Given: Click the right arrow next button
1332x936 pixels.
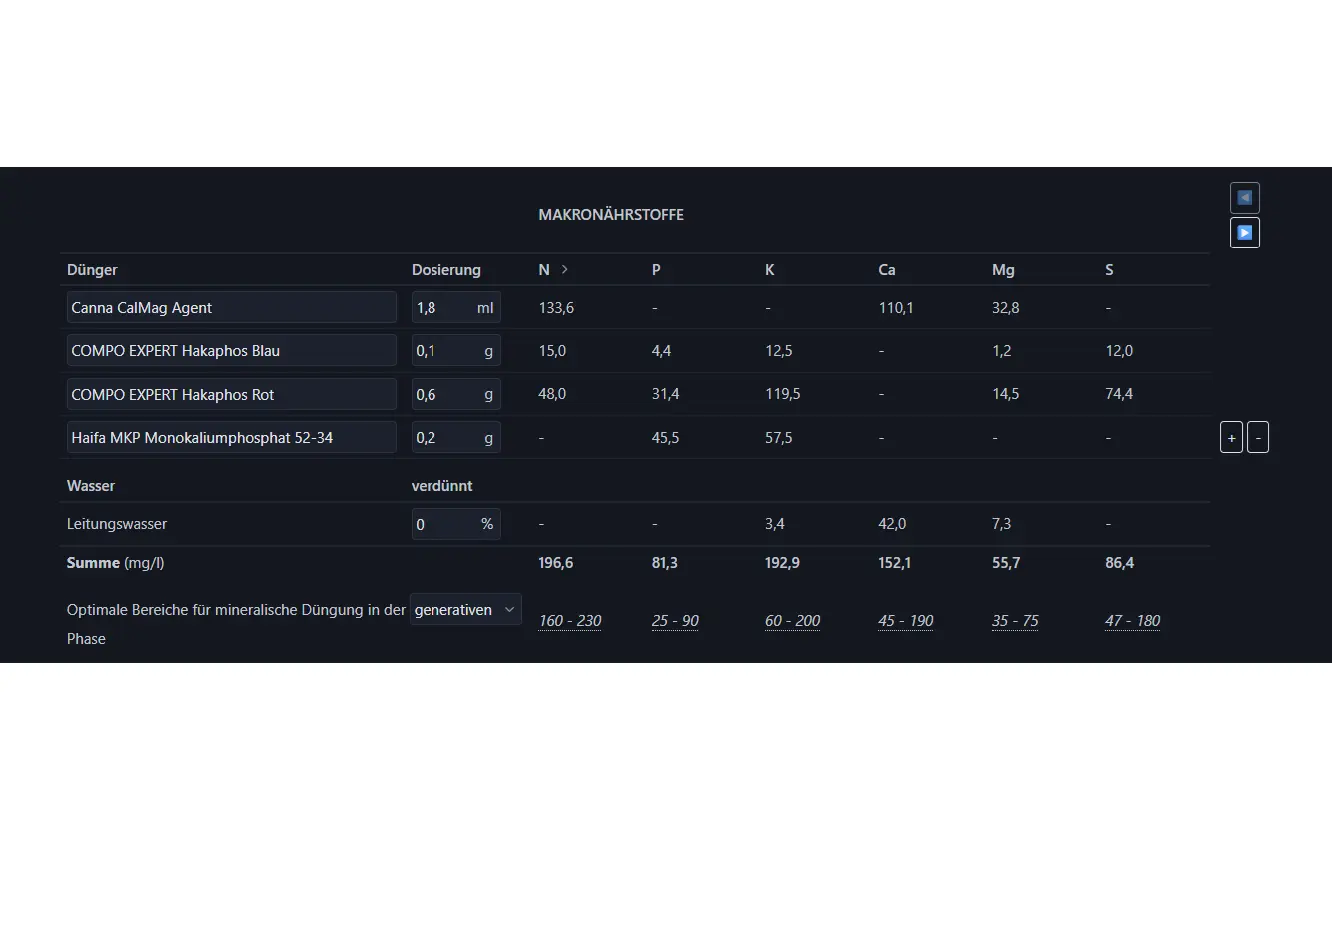Looking at the screenshot, I should click(x=1244, y=233).
